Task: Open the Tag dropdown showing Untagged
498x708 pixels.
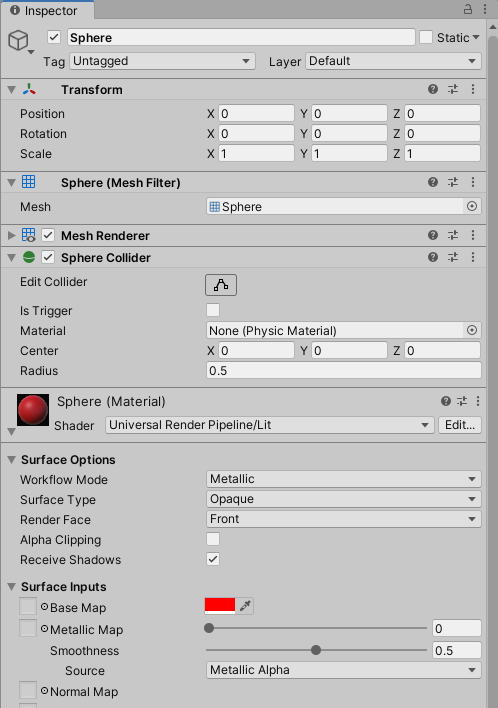Action: [x=162, y=61]
